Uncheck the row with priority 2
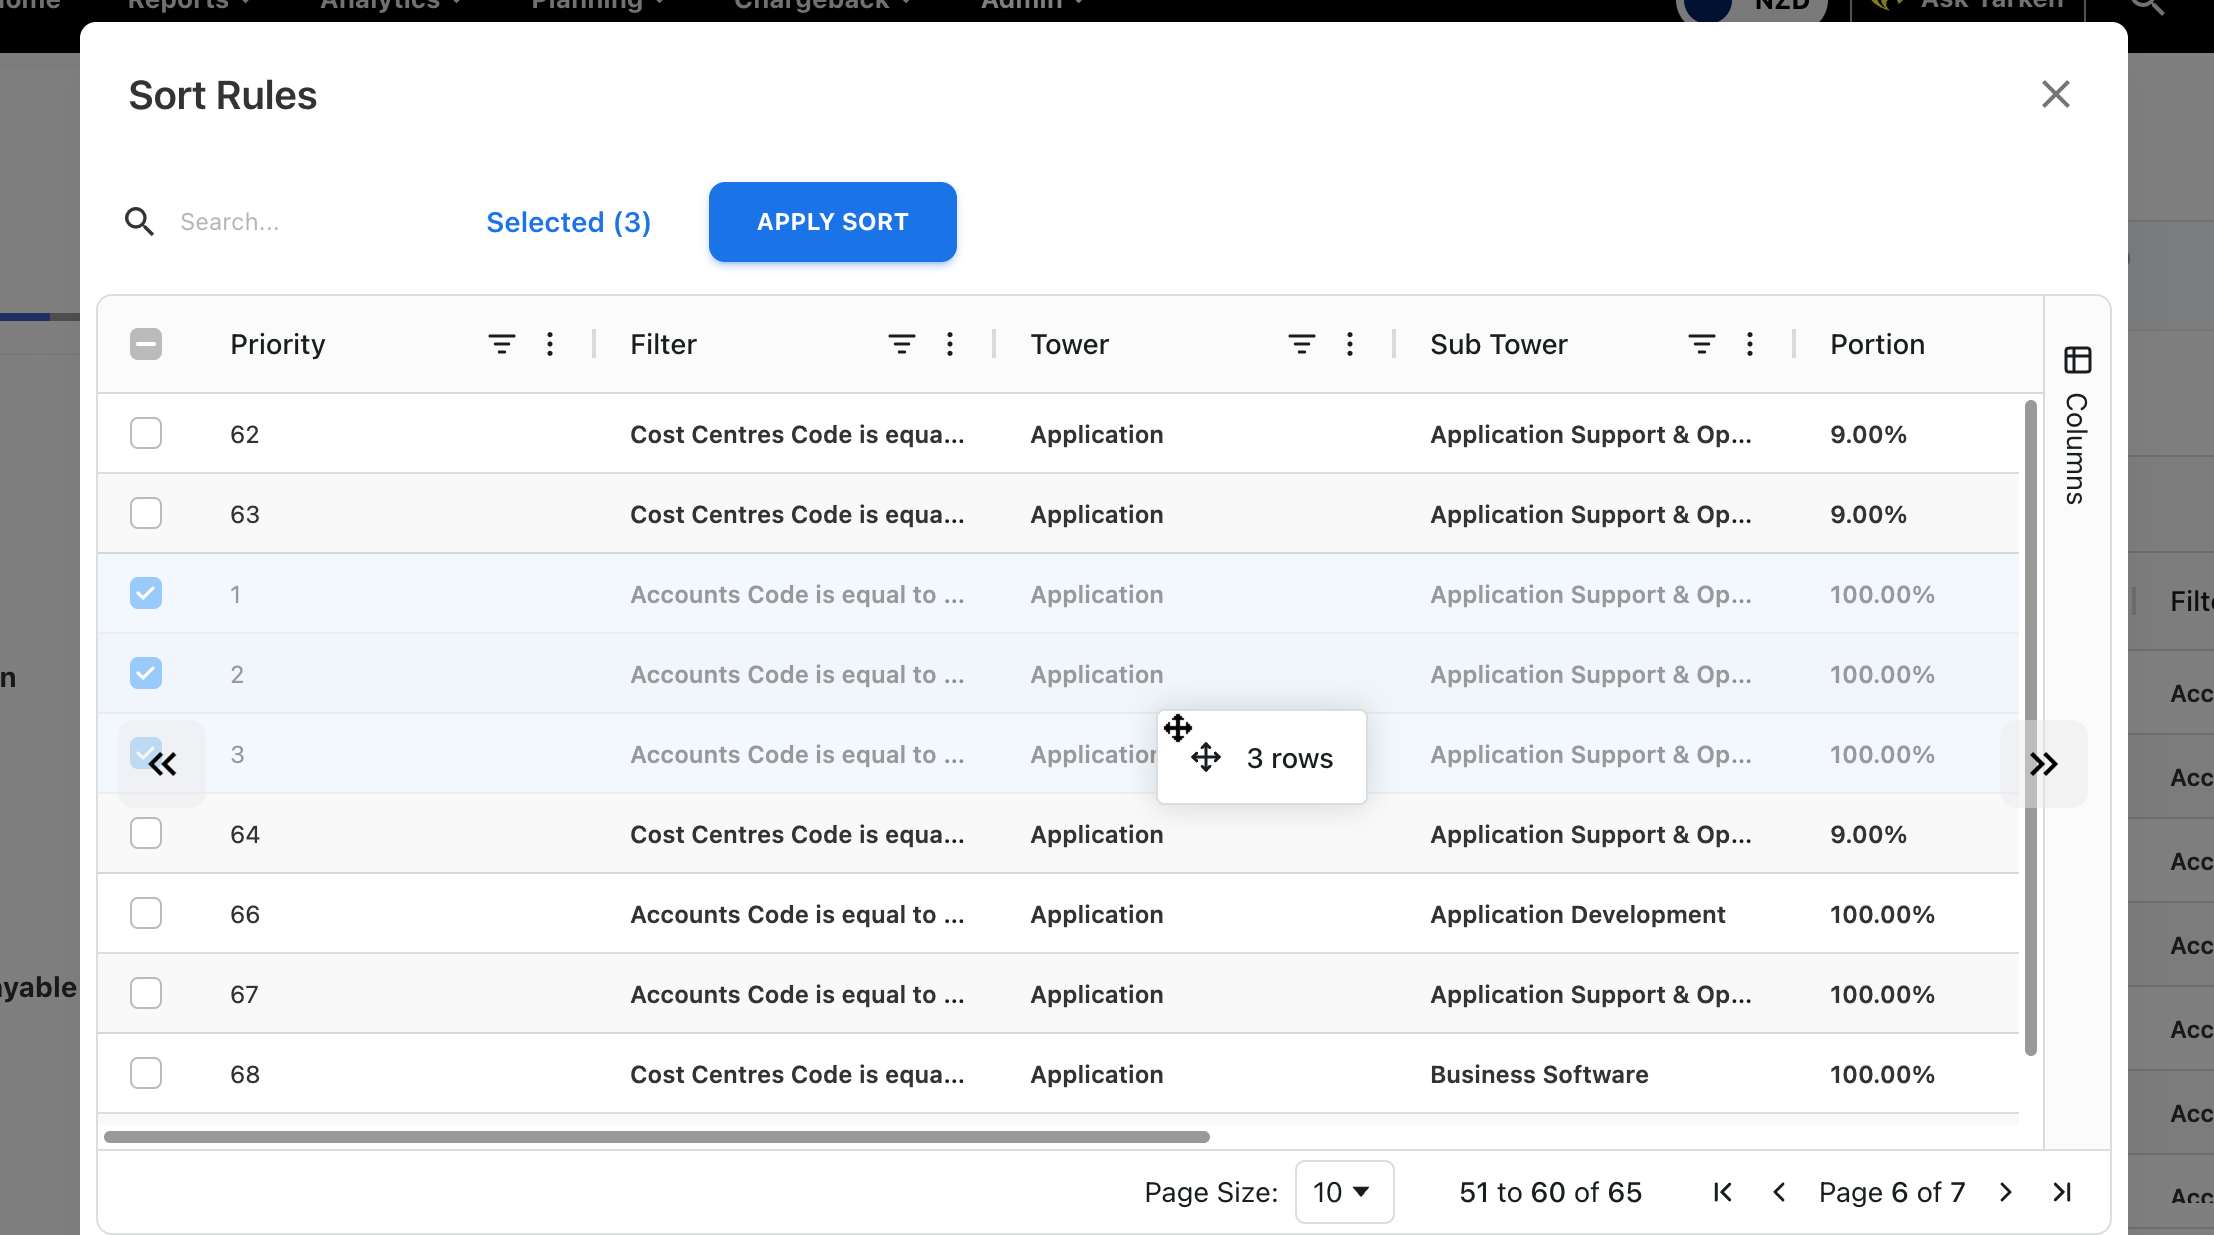 coord(146,673)
